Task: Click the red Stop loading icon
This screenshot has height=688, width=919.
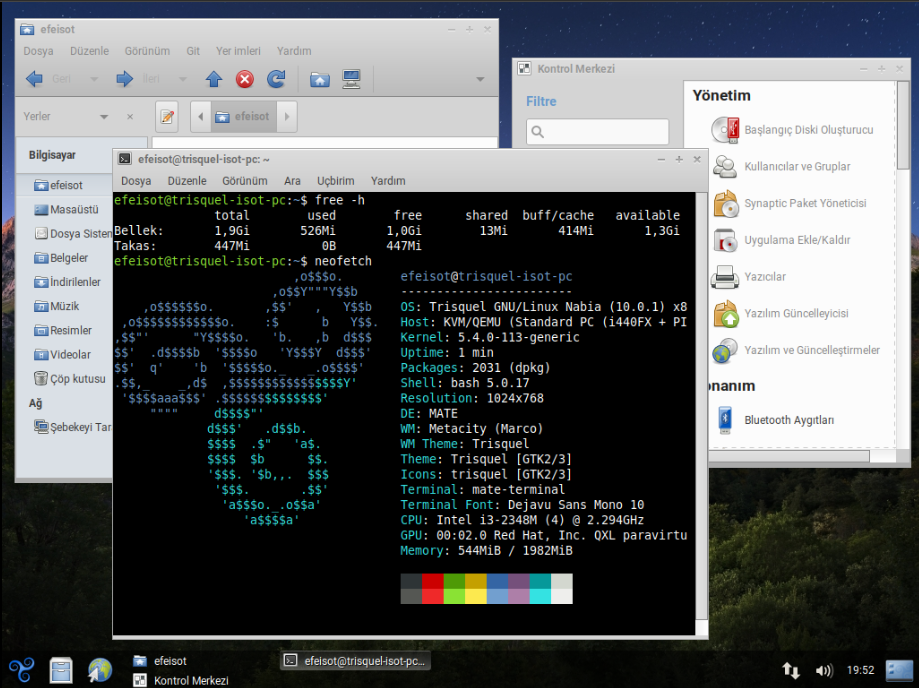Action: tap(244, 79)
